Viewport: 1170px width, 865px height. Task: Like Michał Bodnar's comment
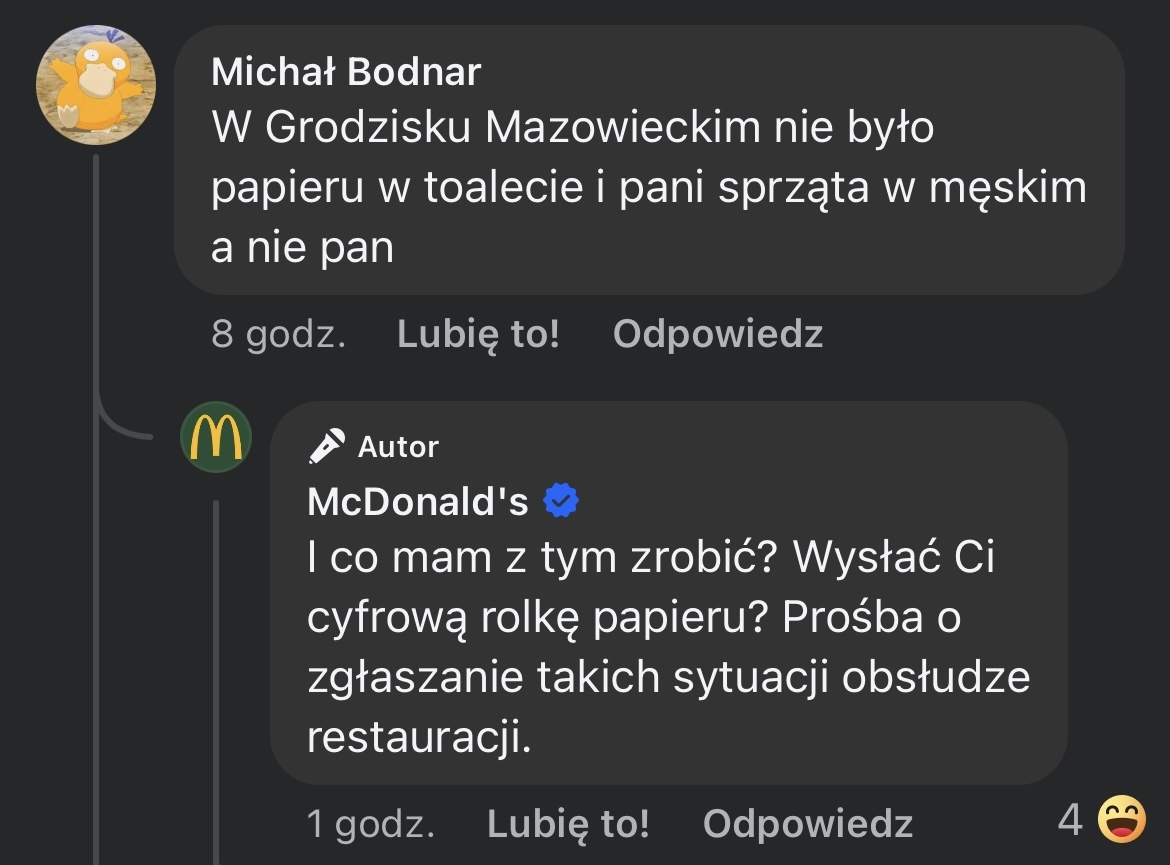(478, 334)
